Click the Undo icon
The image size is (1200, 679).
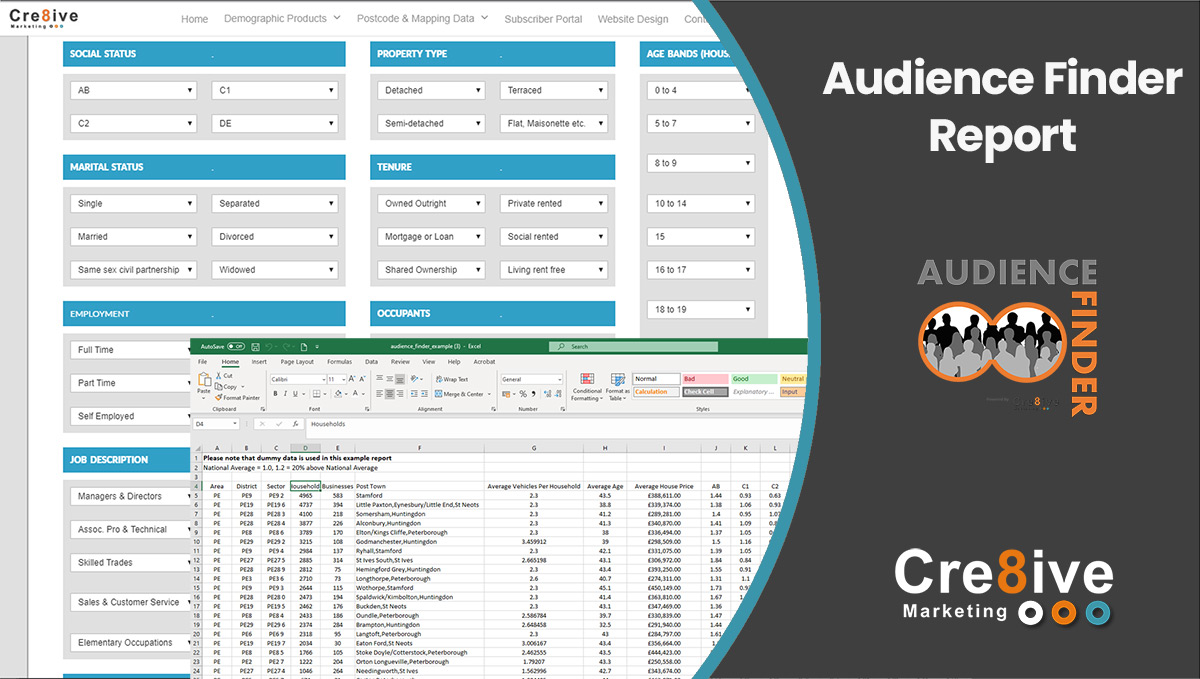[269, 346]
